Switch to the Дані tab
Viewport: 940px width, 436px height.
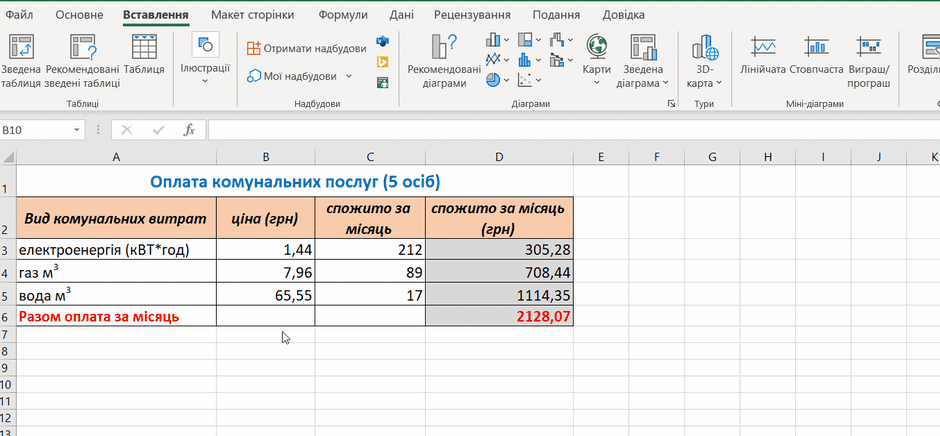(x=401, y=15)
